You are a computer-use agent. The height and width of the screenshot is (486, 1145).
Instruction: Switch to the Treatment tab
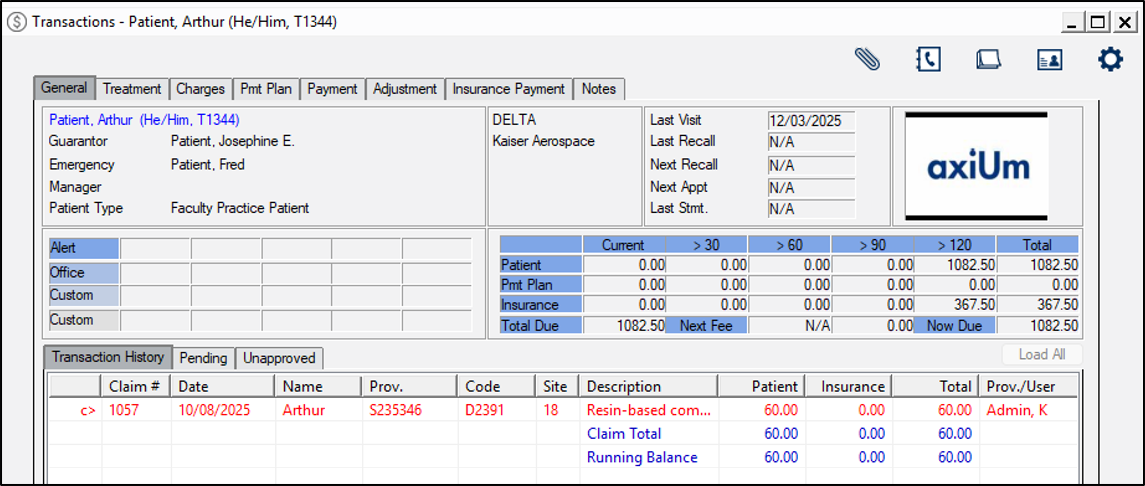(132, 89)
